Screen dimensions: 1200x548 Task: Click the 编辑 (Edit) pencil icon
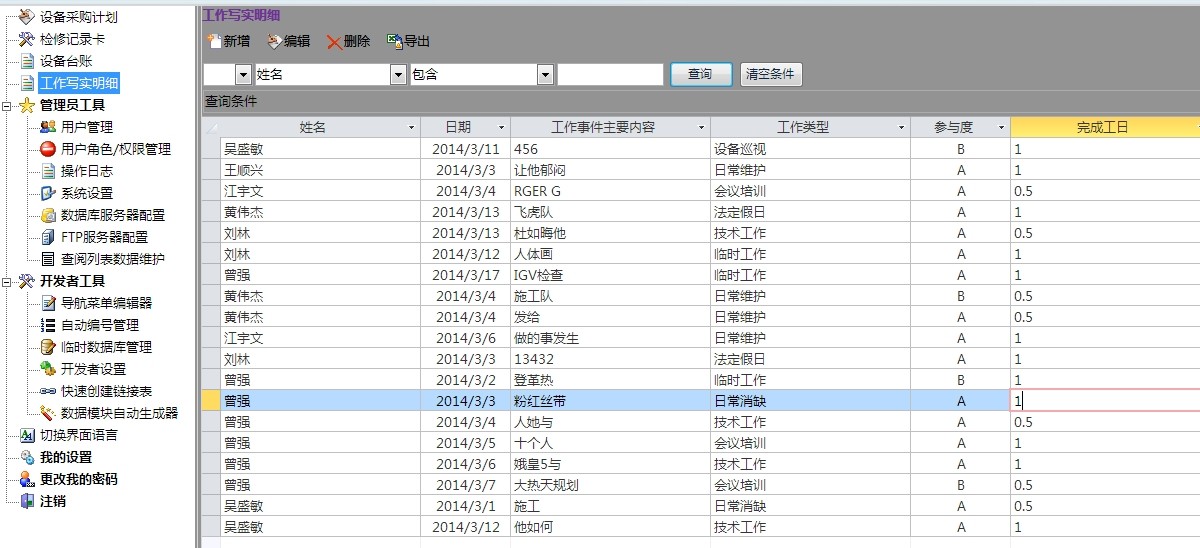[274, 41]
